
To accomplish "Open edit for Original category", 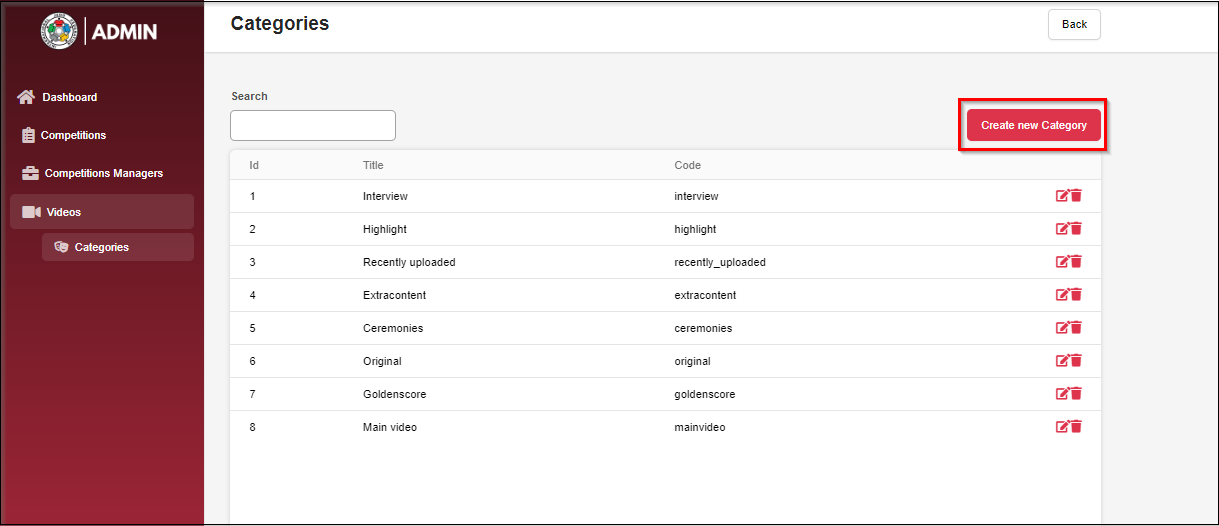I will coord(1062,361).
